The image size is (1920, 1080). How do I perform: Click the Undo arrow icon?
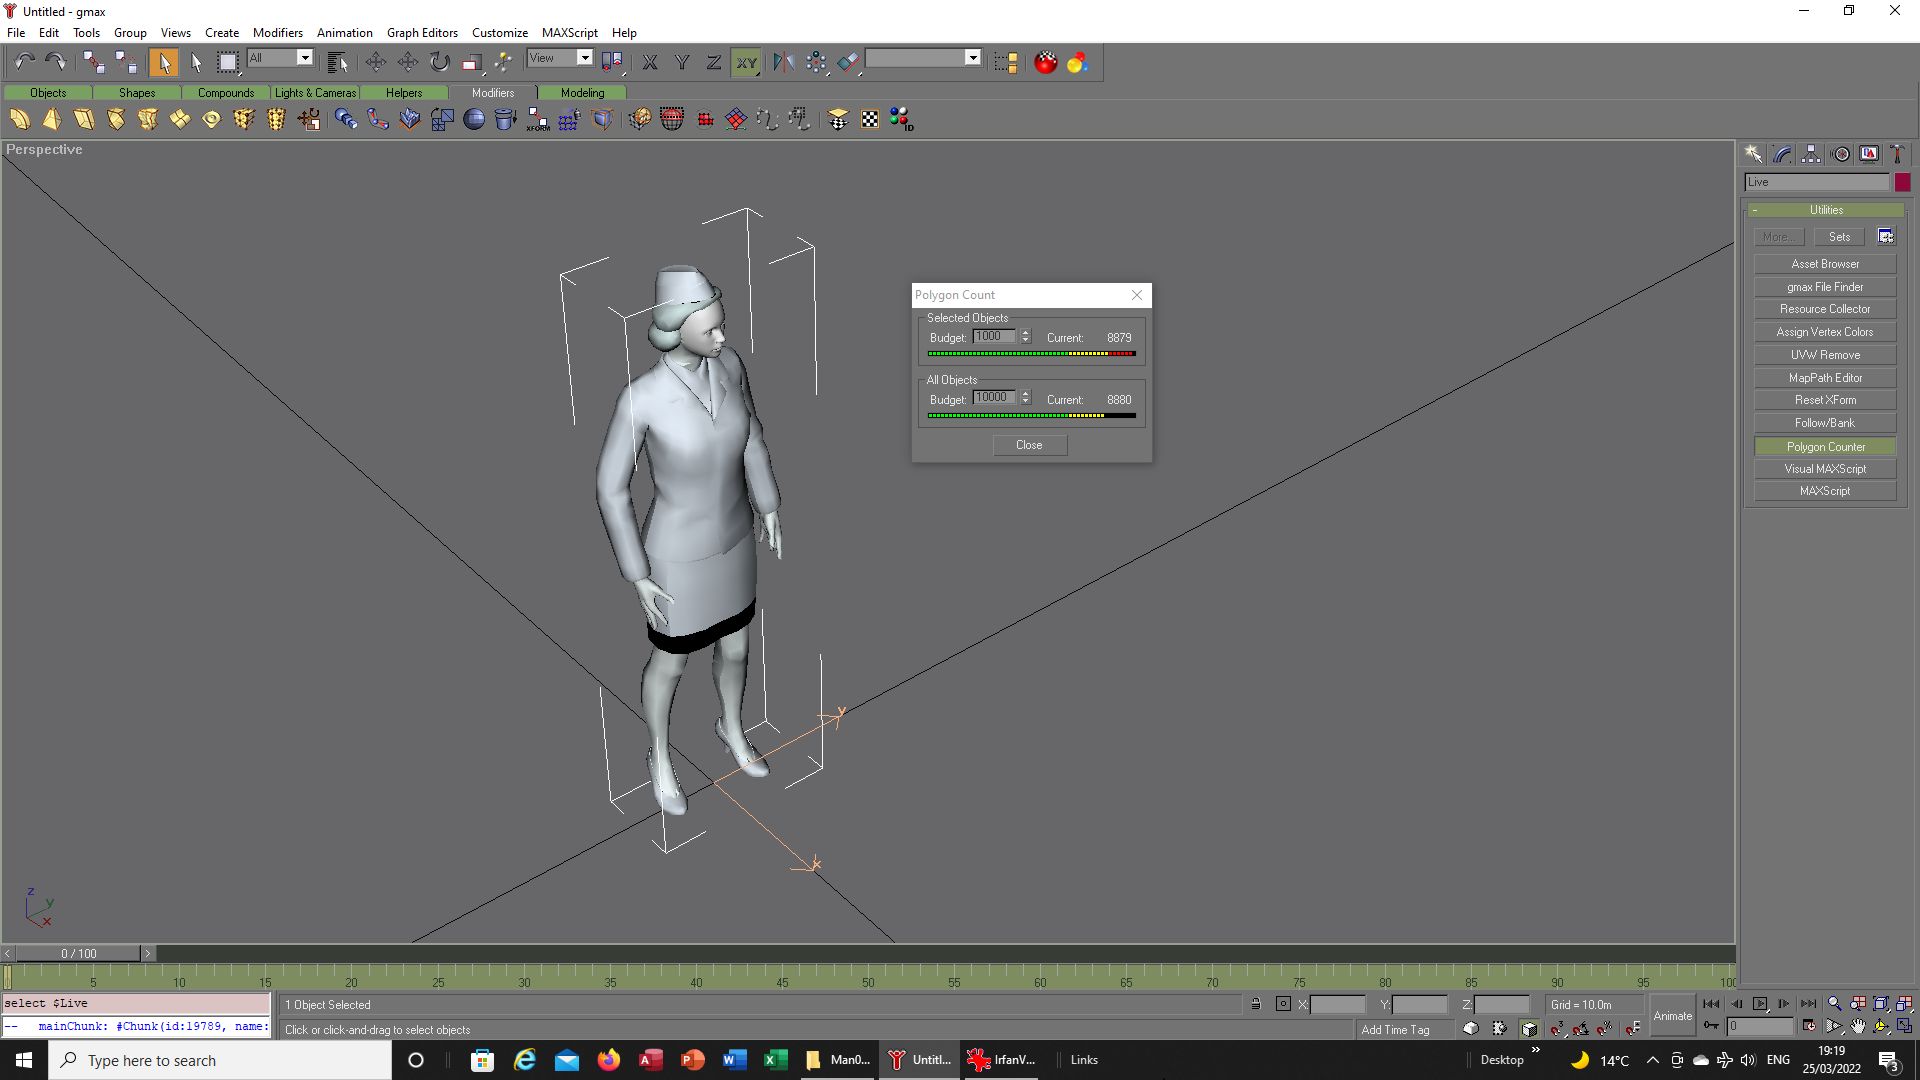[24, 62]
